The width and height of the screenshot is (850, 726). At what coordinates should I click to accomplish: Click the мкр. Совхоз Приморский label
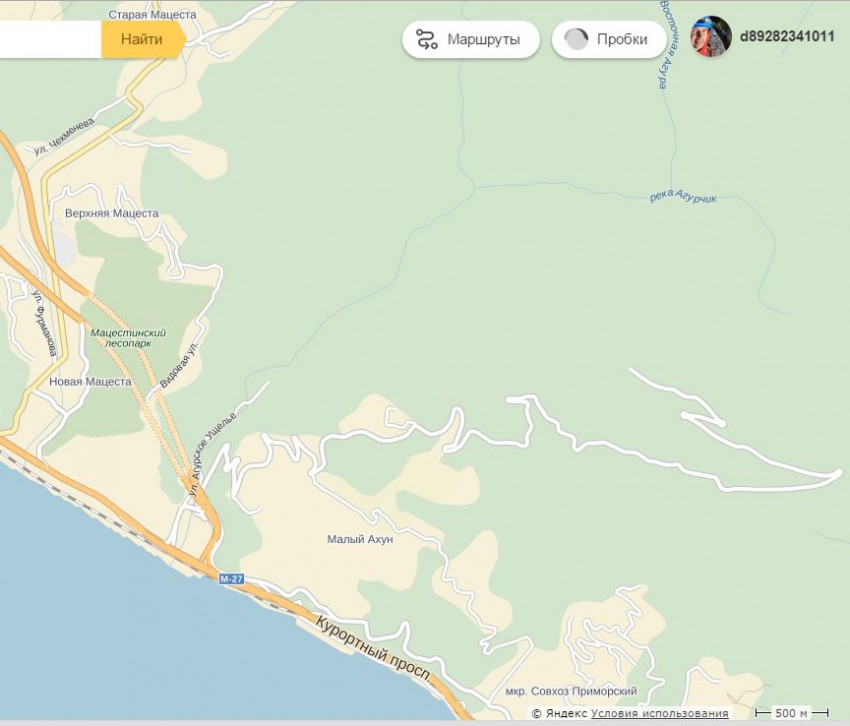pyautogui.click(x=571, y=691)
